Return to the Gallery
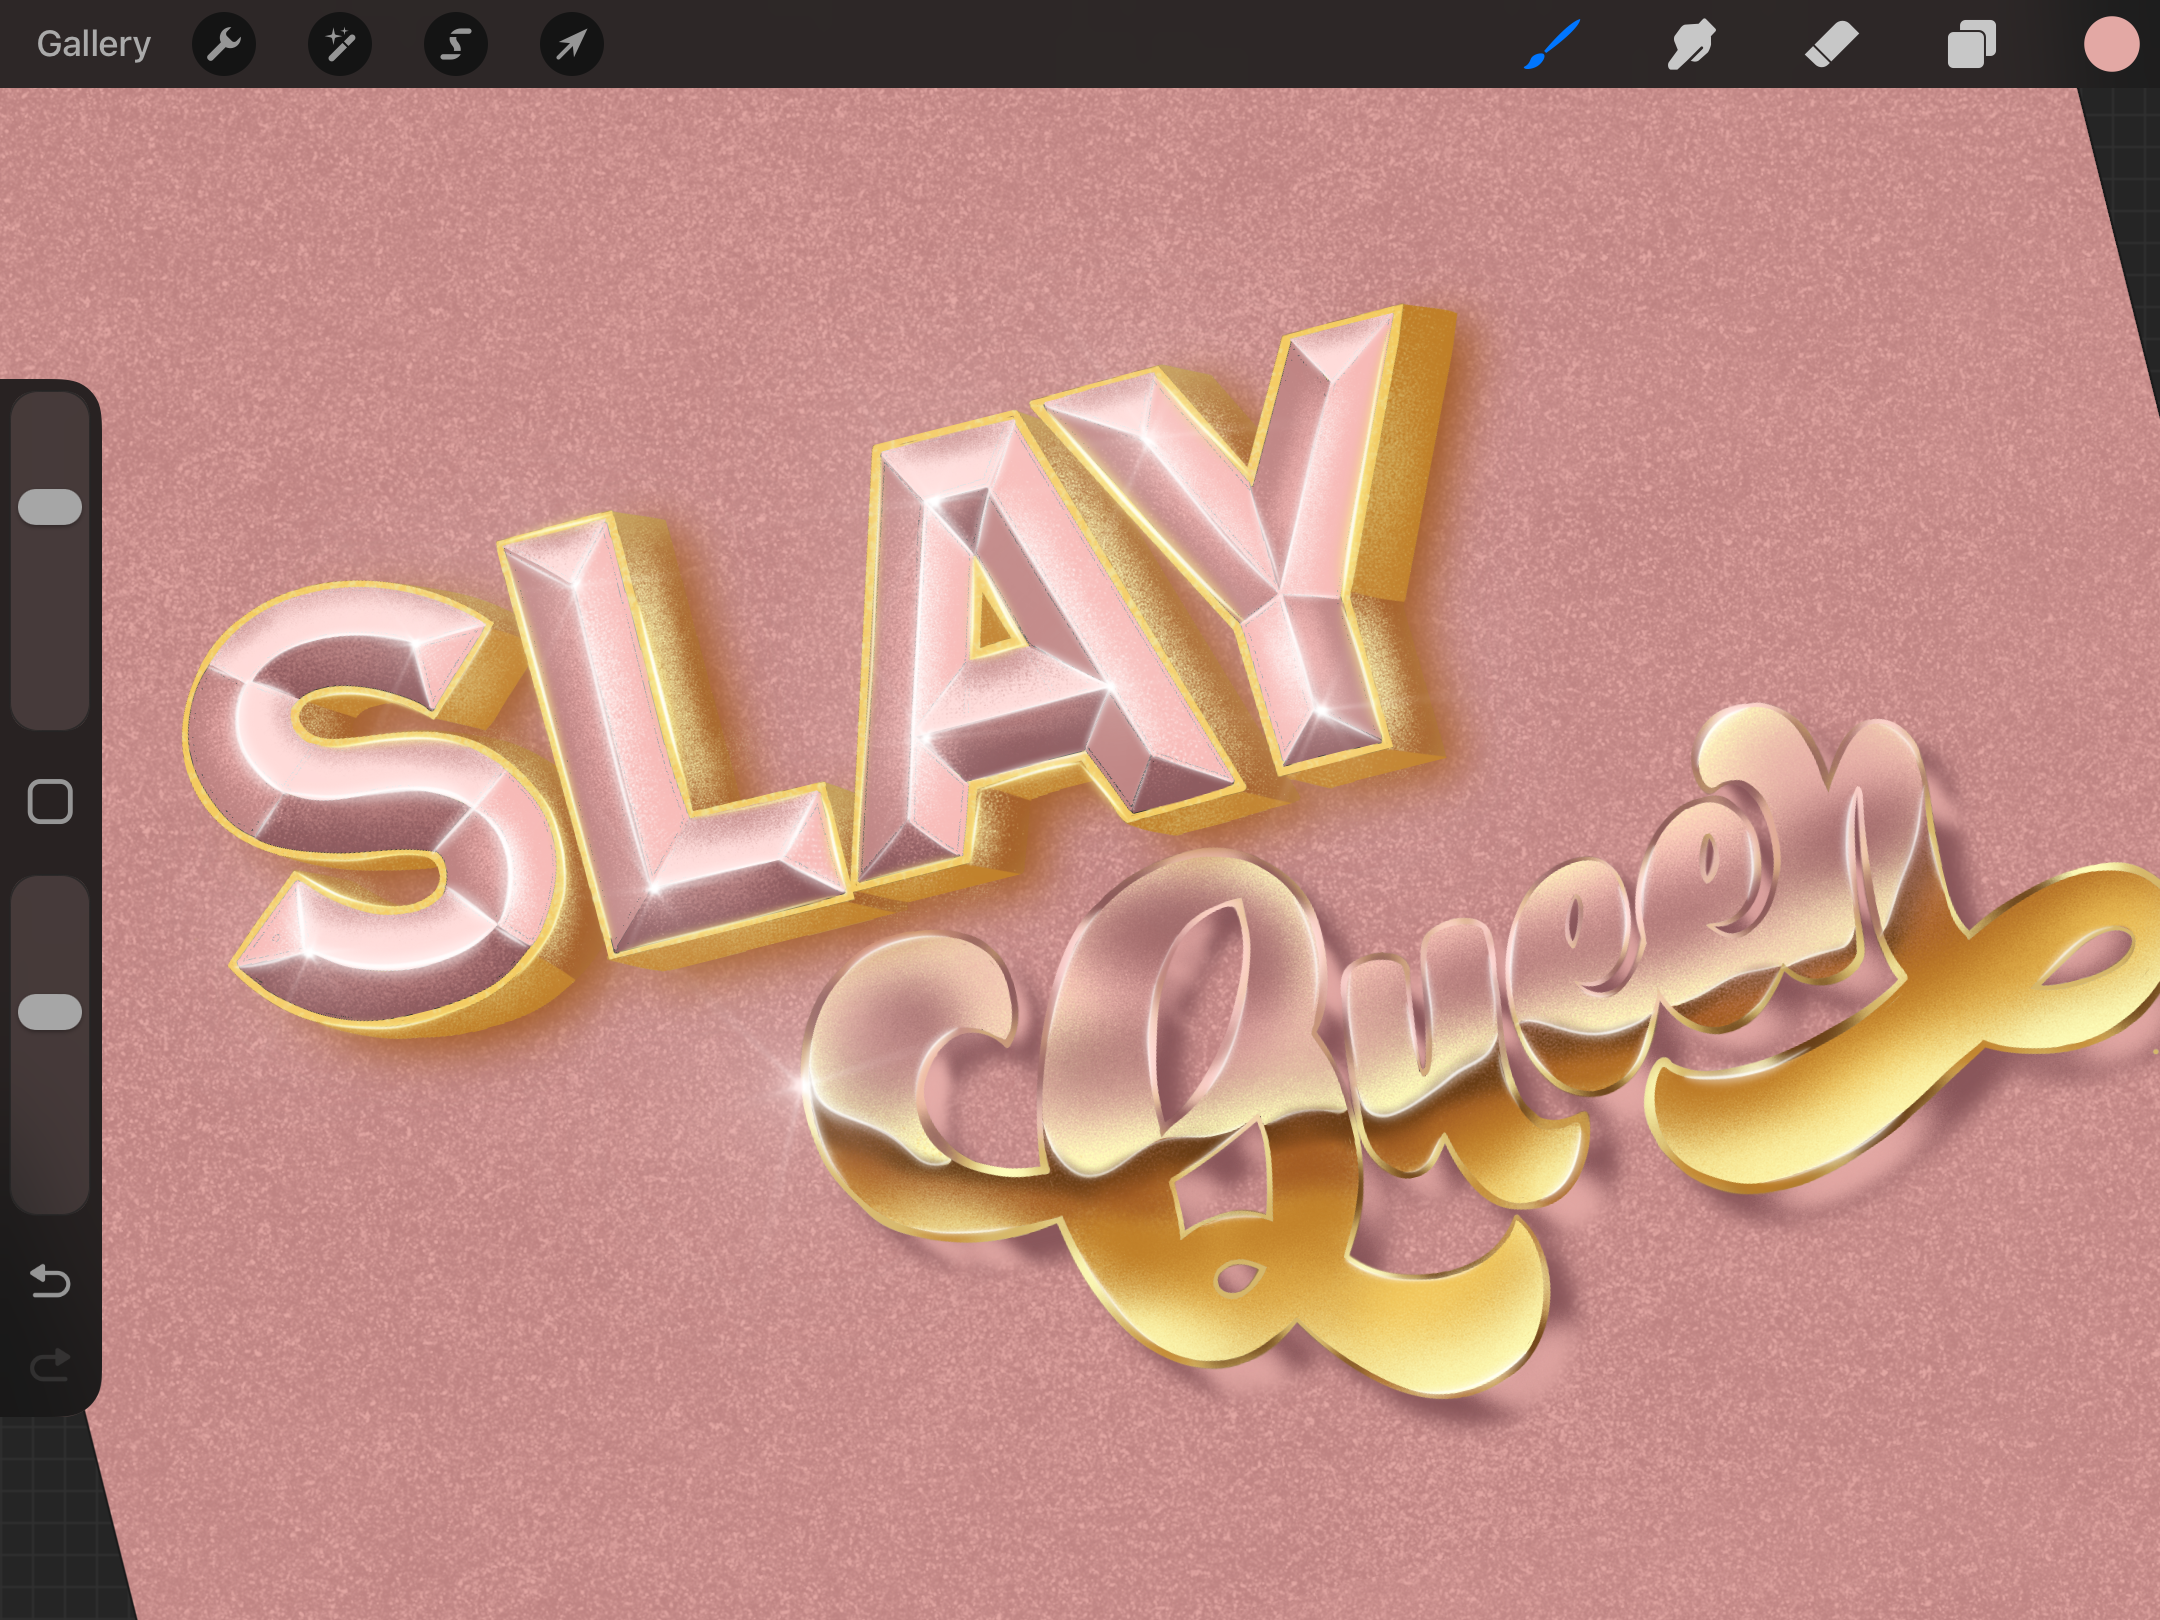The image size is (2160, 1620). tap(93, 44)
